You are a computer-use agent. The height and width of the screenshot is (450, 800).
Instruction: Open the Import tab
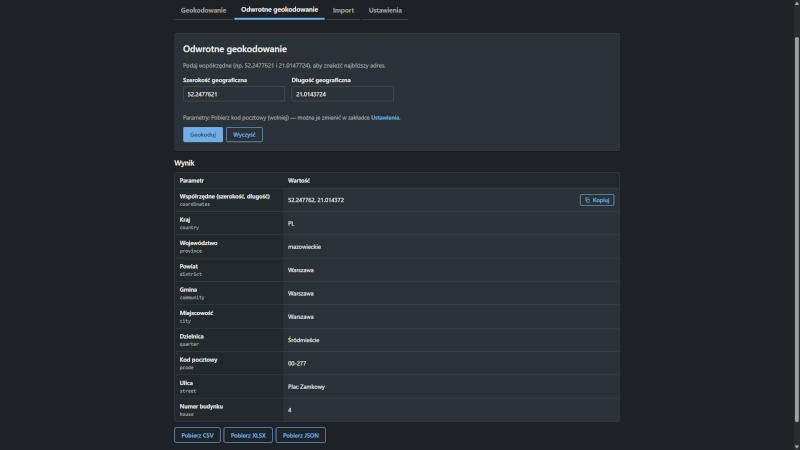coord(343,10)
